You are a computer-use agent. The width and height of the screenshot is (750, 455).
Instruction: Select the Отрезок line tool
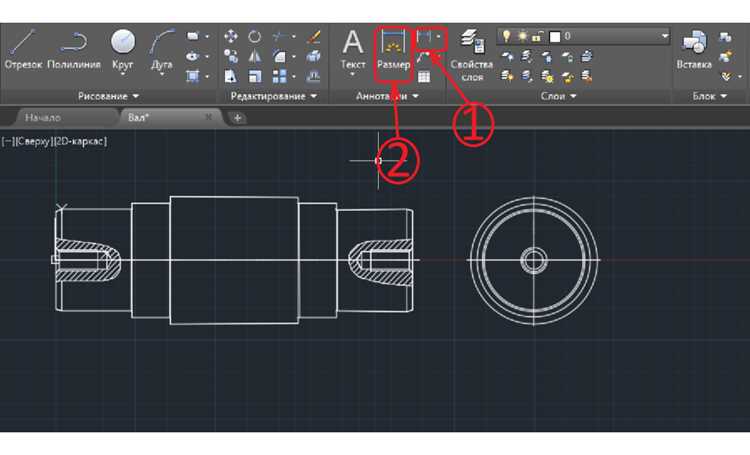23,49
